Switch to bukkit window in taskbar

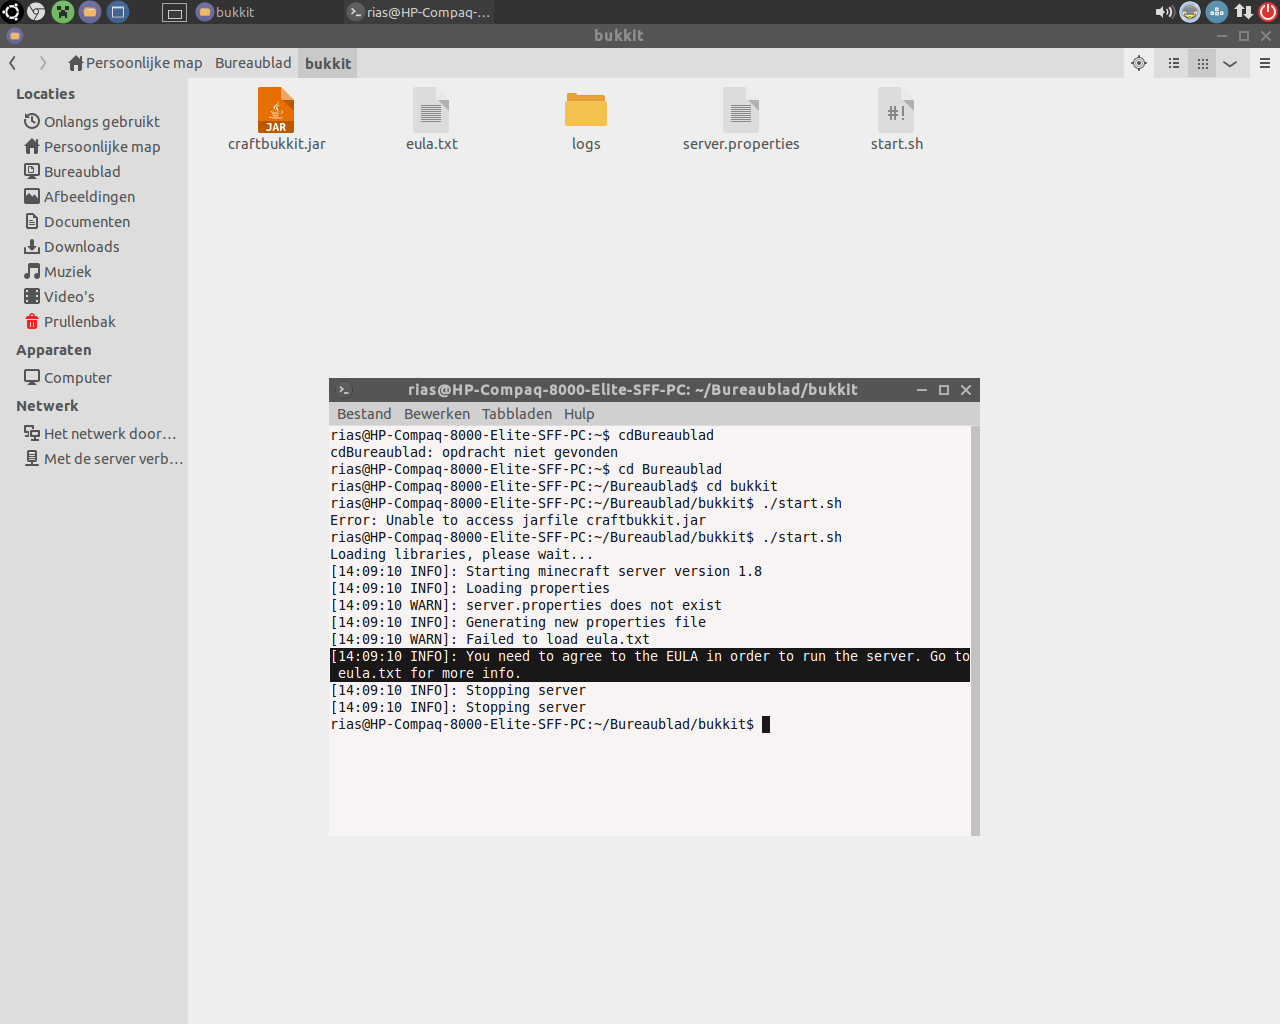[x=226, y=12]
